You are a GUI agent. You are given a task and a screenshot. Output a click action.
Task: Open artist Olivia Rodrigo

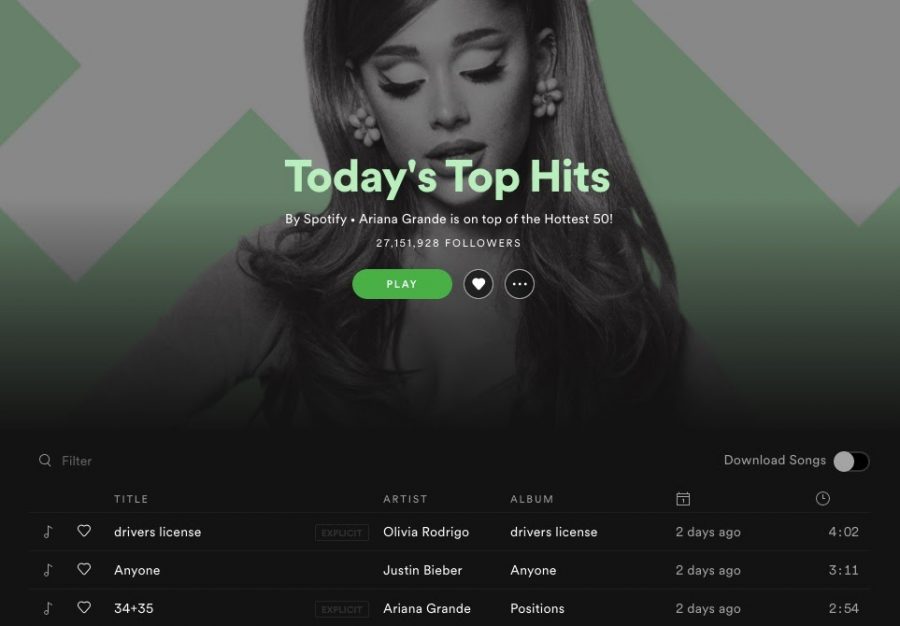[426, 532]
